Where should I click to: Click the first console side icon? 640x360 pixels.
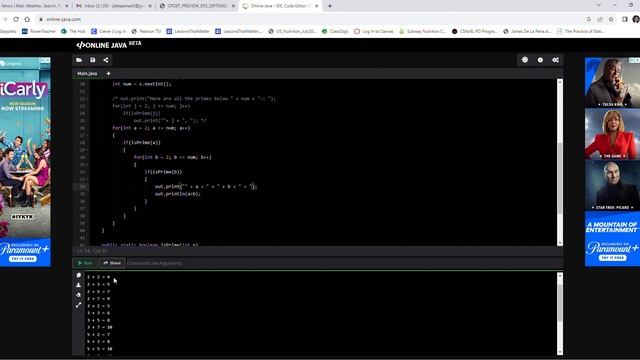pyautogui.click(x=78, y=276)
